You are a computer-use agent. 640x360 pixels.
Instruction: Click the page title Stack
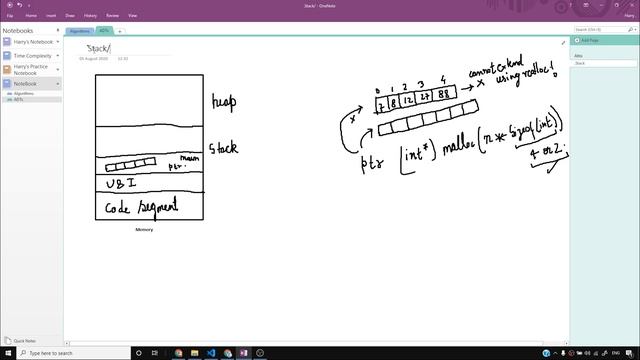(x=98, y=49)
